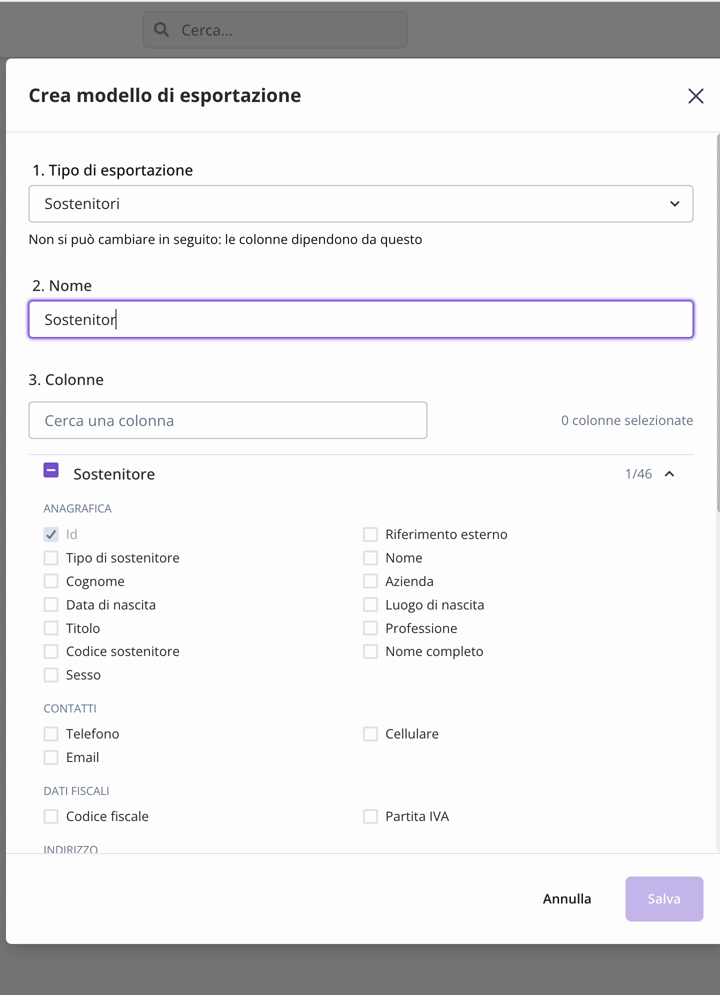Image resolution: width=720 pixels, height=995 pixels.
Task: Check the Cognome column
Action: click(51, 581)
